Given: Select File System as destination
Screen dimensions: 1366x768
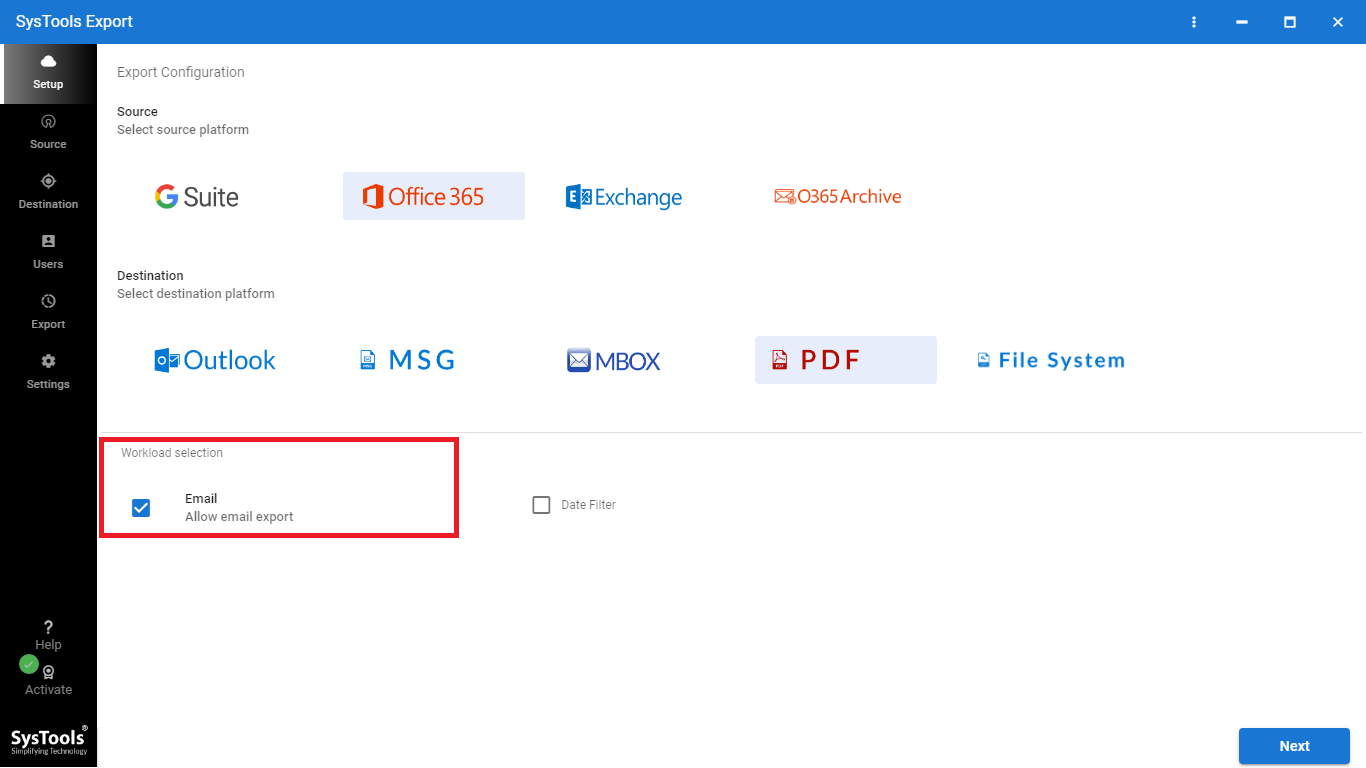Looking at the screenshot, I should 1051,360.
